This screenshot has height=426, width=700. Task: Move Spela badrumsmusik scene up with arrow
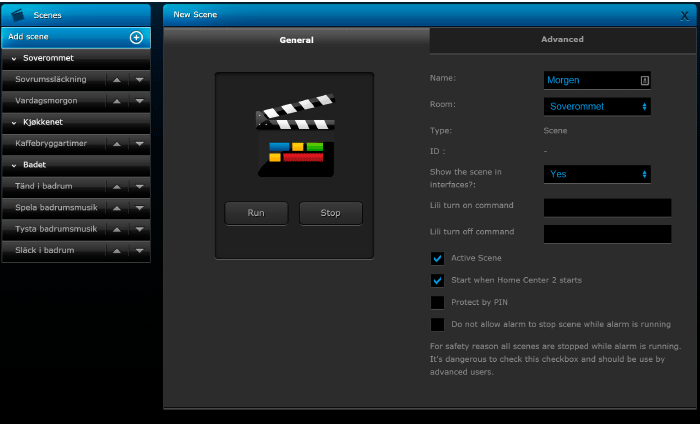coord(118,208)
